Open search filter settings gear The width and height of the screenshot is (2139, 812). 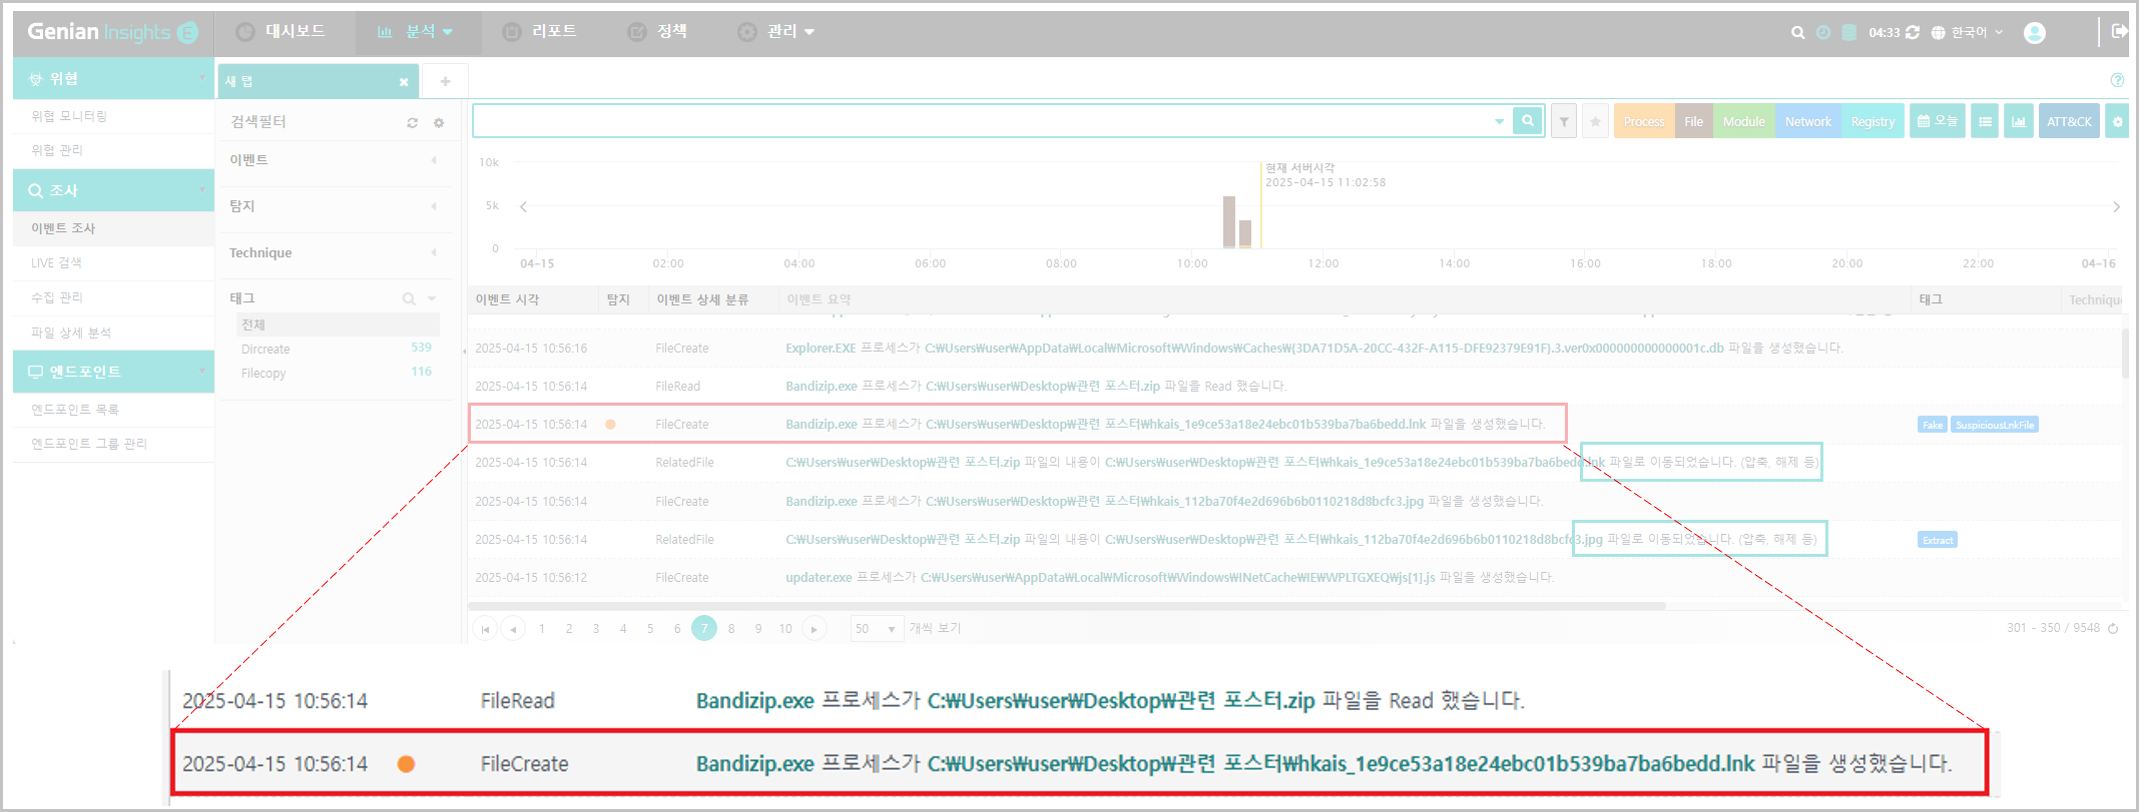pyautogui.click(x=438, y=123)
